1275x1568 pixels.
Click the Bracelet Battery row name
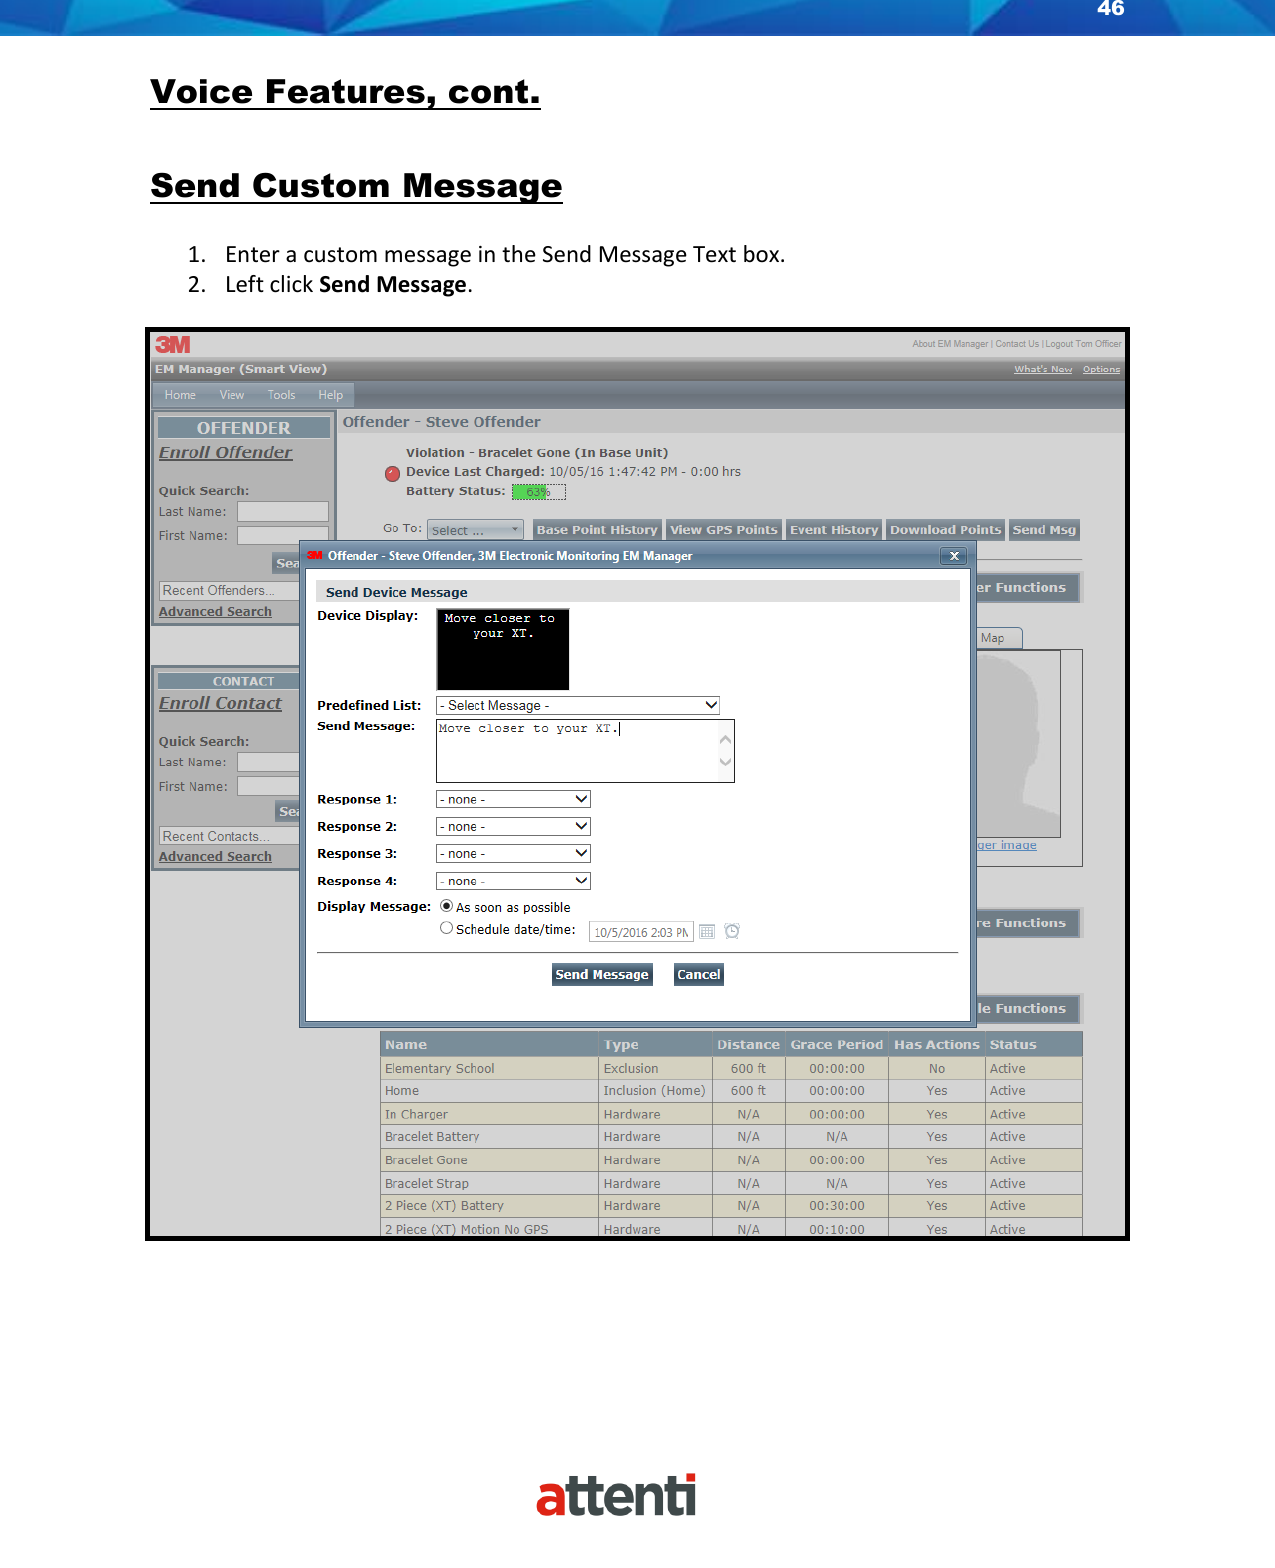(432, 1137)
